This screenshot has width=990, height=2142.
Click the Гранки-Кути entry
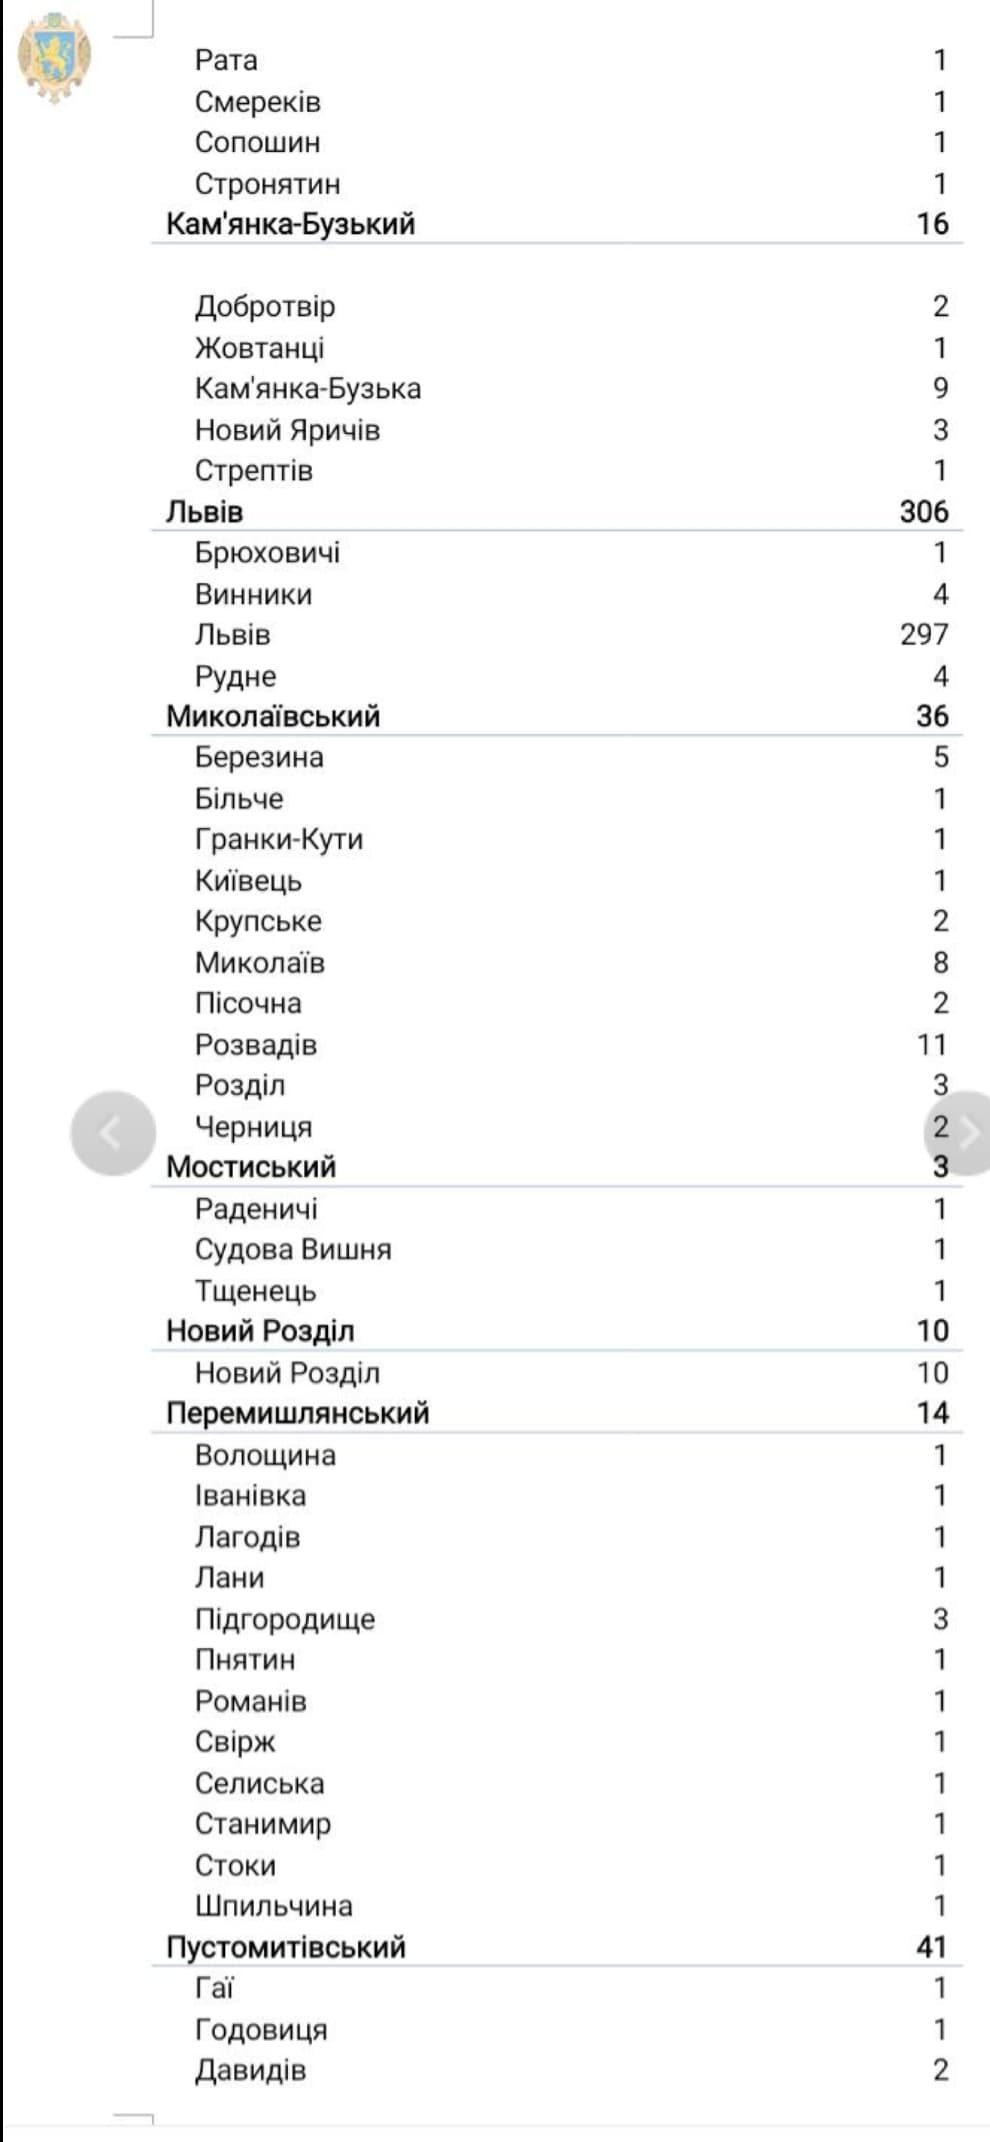(278, 839)
